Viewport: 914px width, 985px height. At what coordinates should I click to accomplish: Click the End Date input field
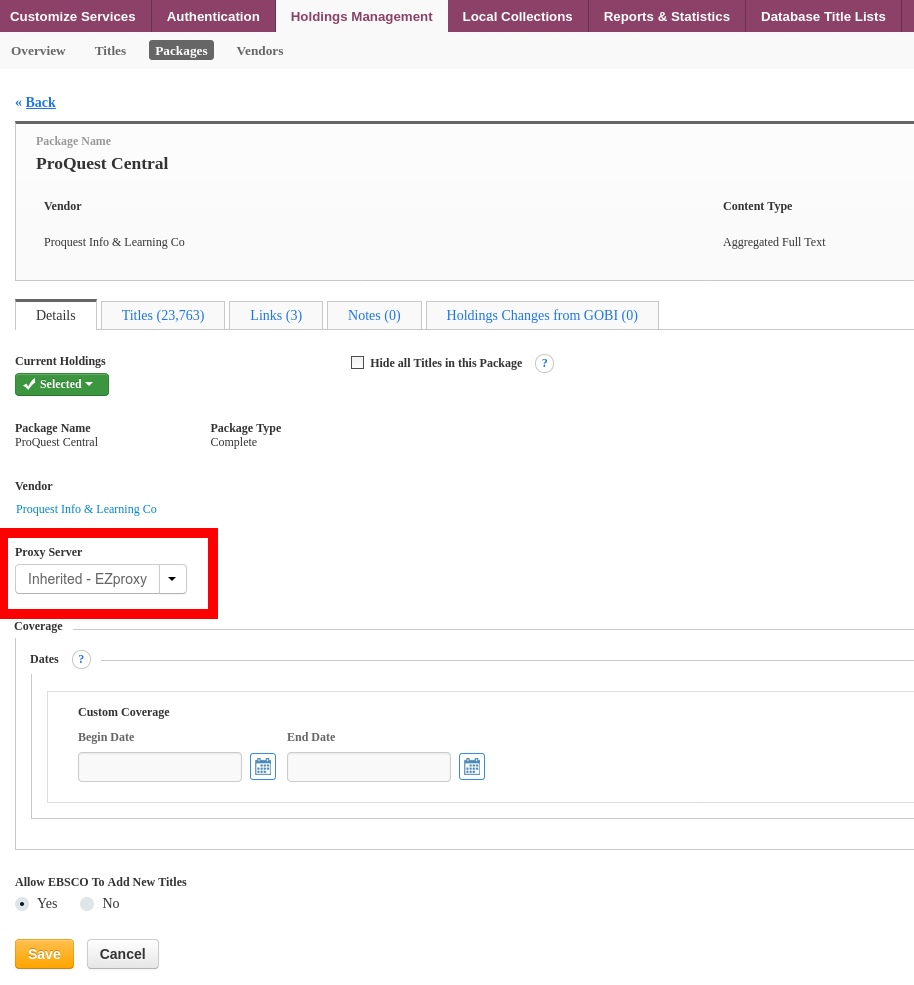point(369,767)
